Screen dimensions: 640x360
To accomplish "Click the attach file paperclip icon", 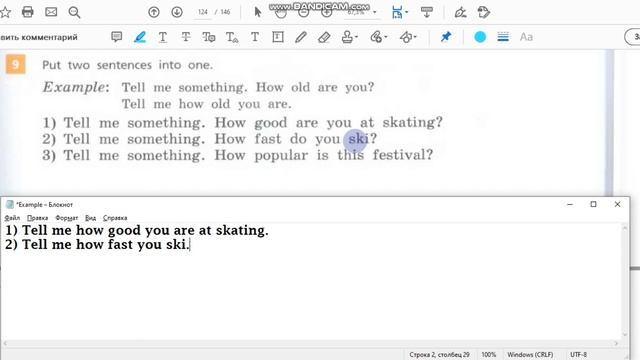I will [376, 37].
